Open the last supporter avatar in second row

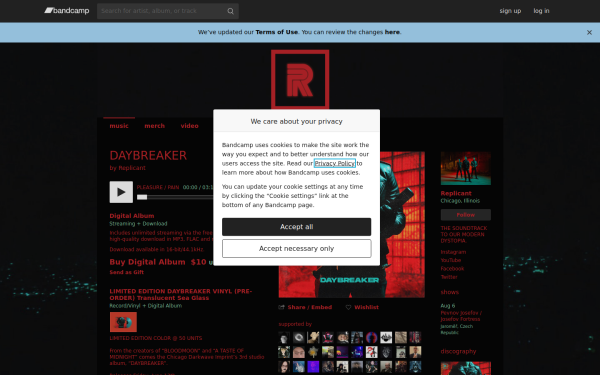pos(415,352)
